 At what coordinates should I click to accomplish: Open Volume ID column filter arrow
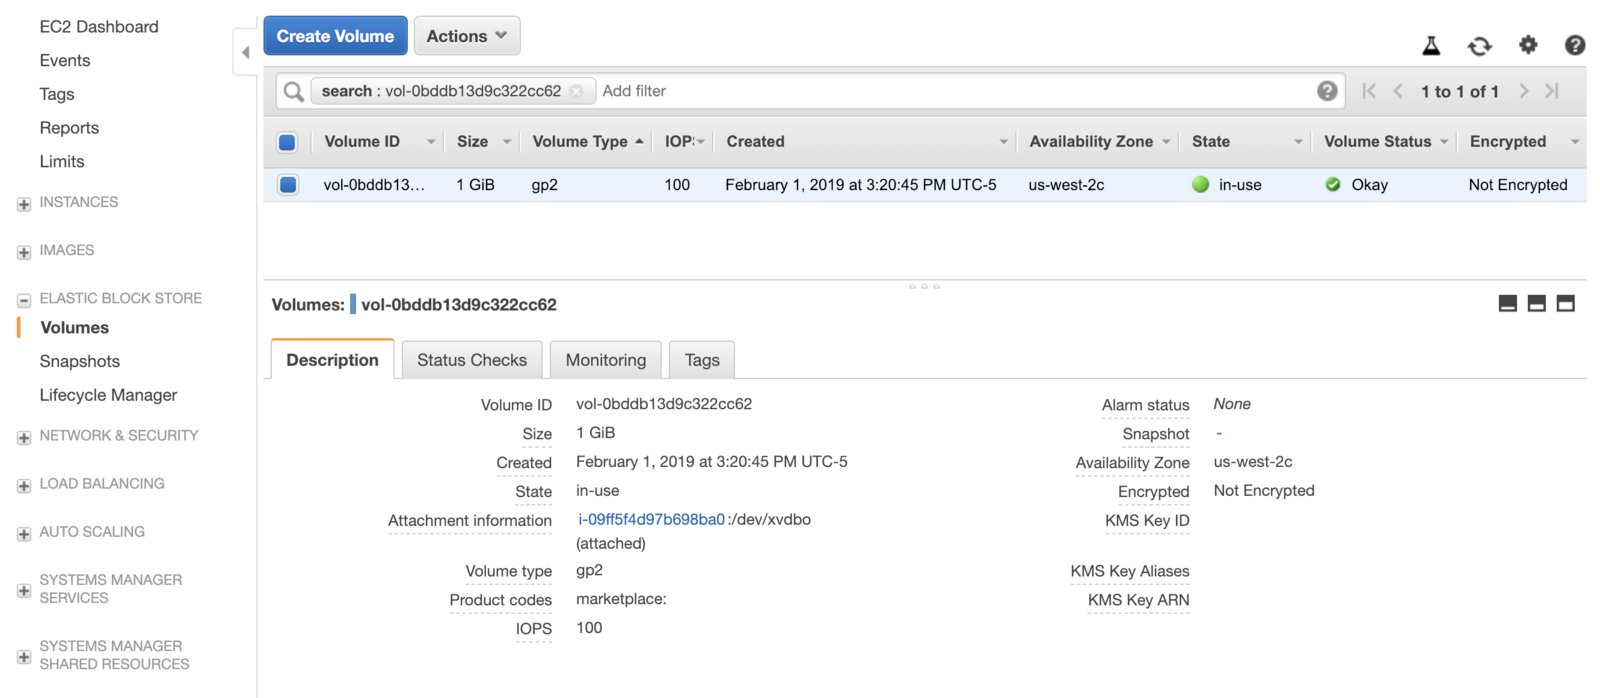click(x=431, y=142)
